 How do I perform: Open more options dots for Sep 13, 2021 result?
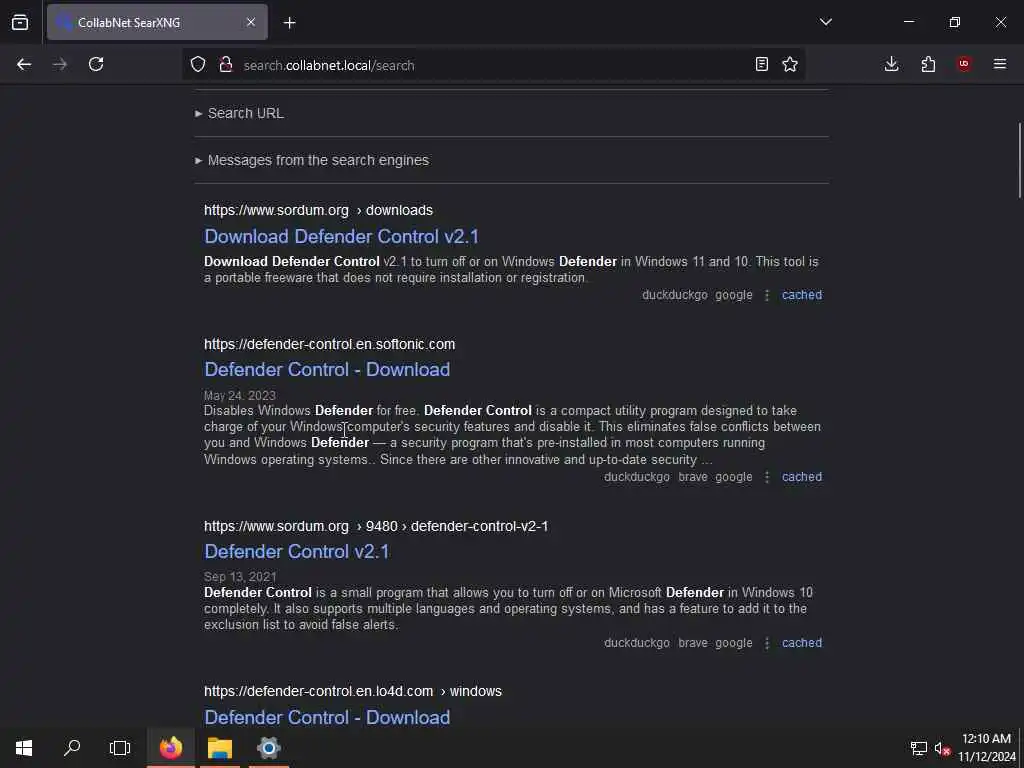(767, 643)
